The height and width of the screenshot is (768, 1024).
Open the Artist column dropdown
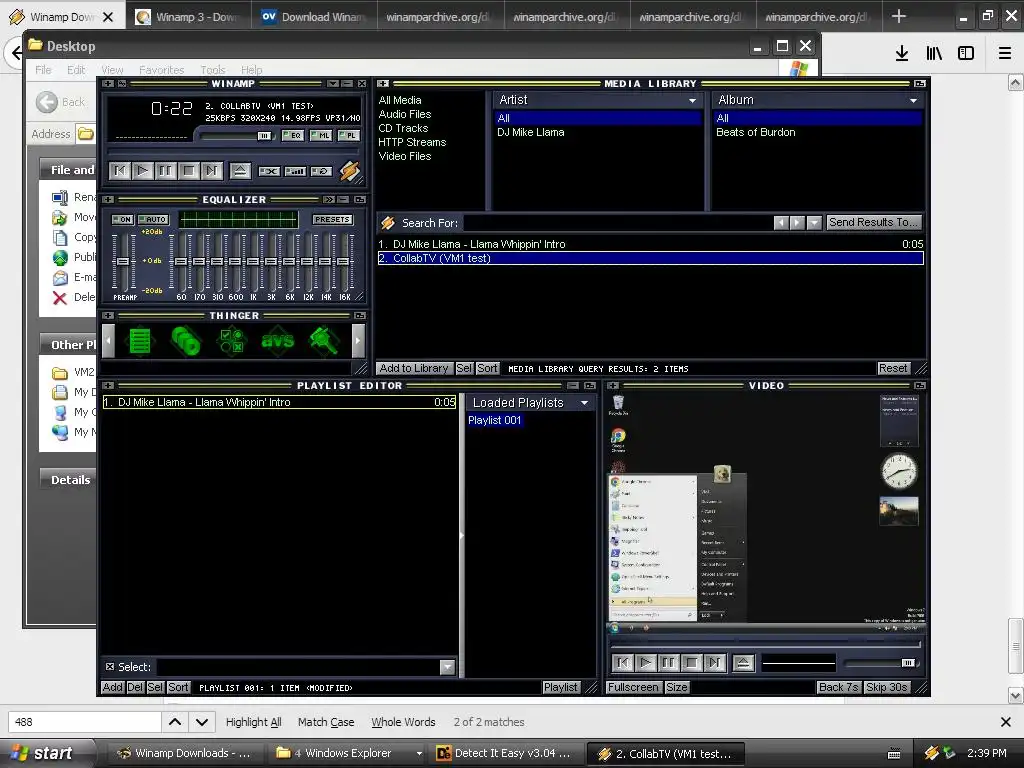coord(692,100)
